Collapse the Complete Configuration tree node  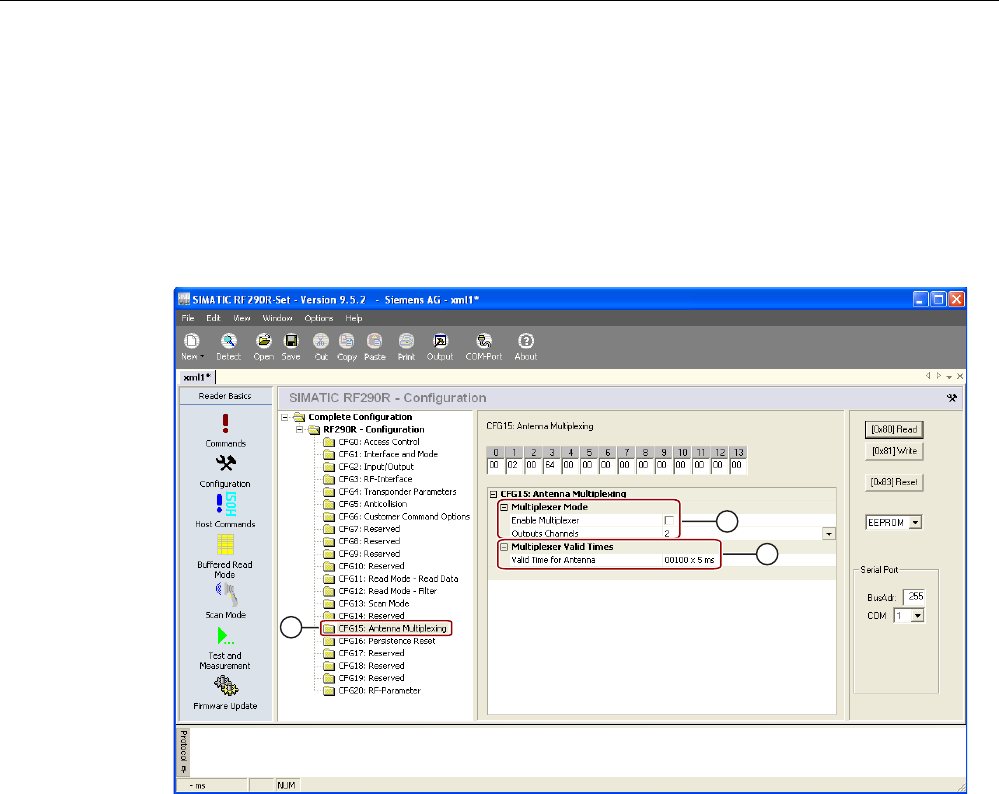click(x=285, y=417)
